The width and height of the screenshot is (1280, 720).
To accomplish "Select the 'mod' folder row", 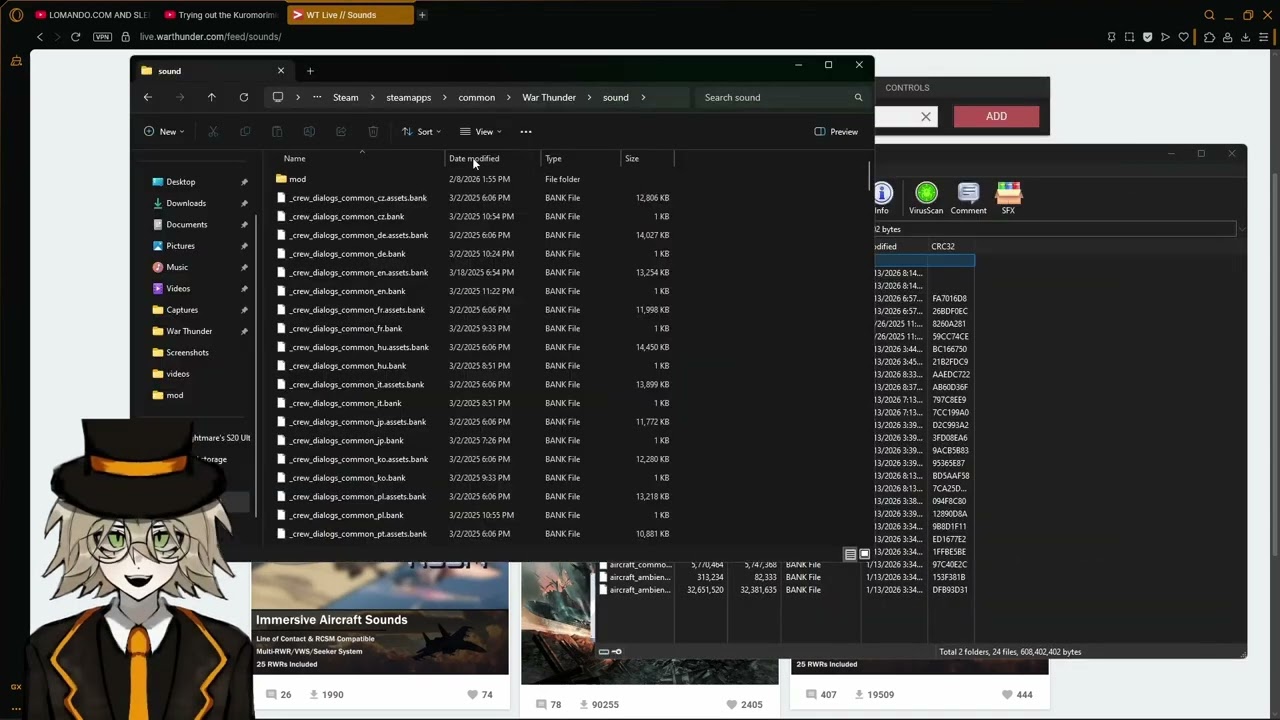I will (x=473, y=179).
